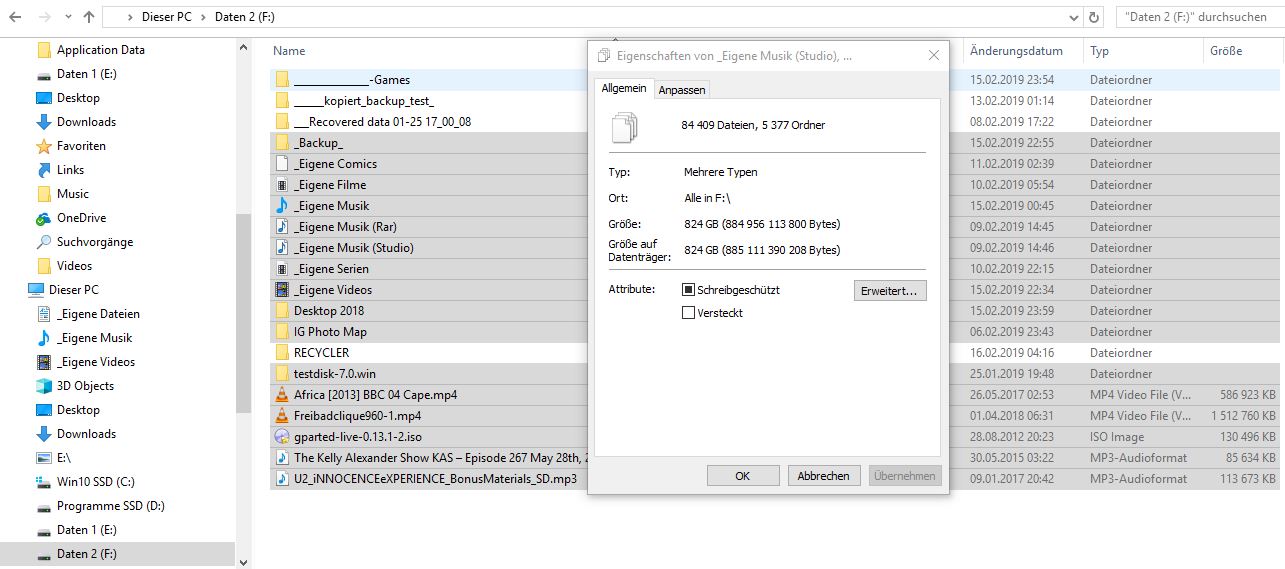
Task: Click the _Eigene Musik note icon in file list
Action: [282, 206]
